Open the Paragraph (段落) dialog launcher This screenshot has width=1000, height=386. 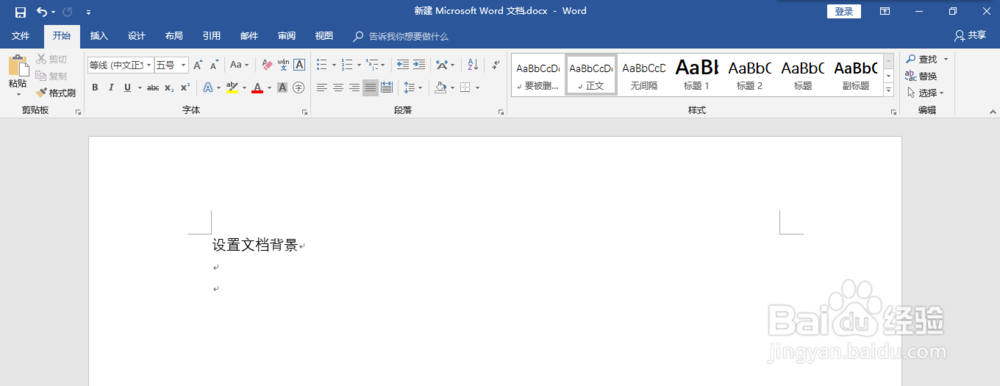(x=501, y=112)
